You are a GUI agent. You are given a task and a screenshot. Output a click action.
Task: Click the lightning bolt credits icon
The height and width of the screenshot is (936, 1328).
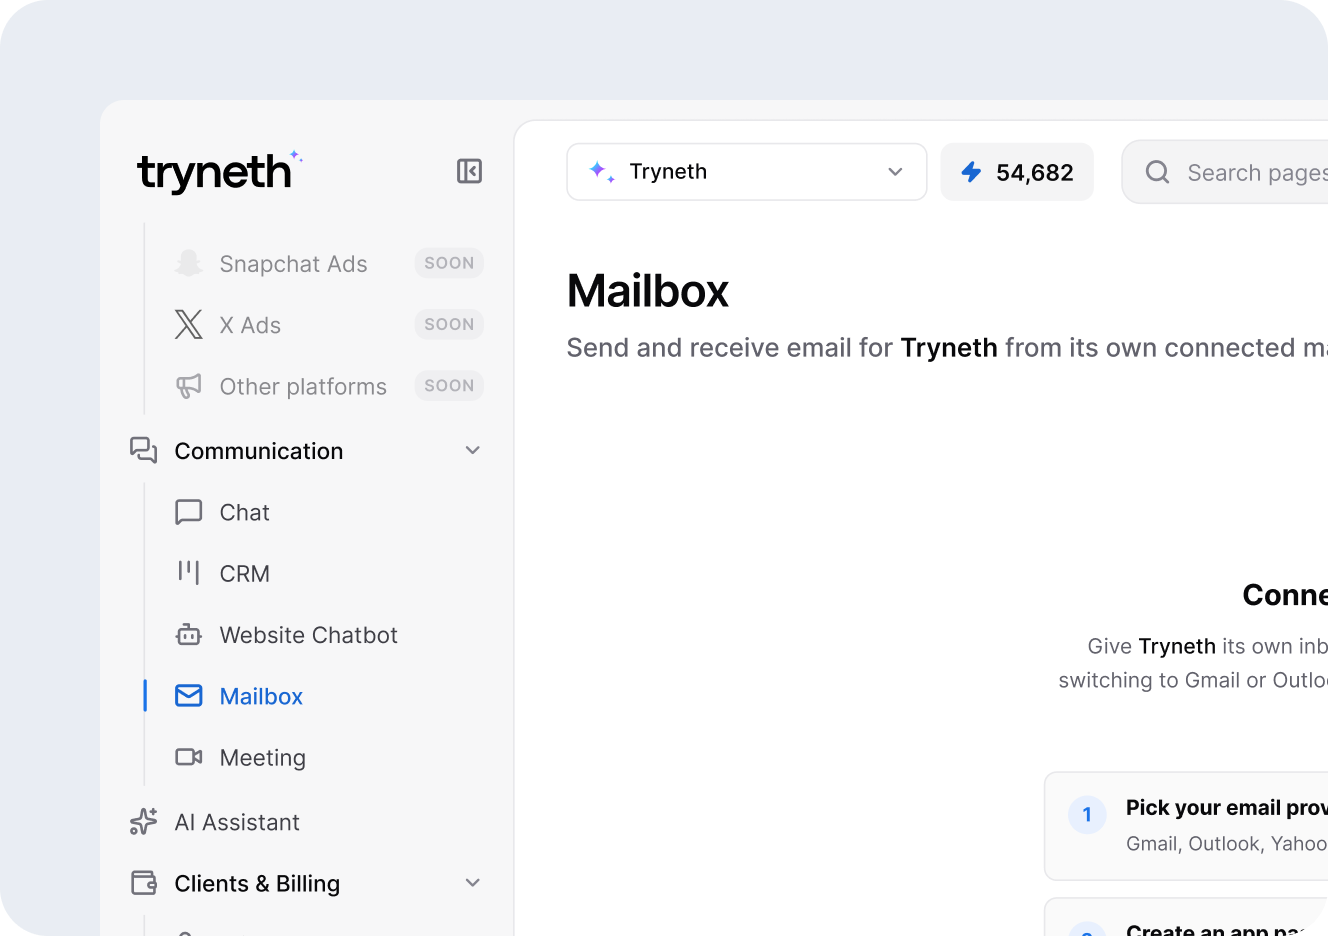point(971,172)
